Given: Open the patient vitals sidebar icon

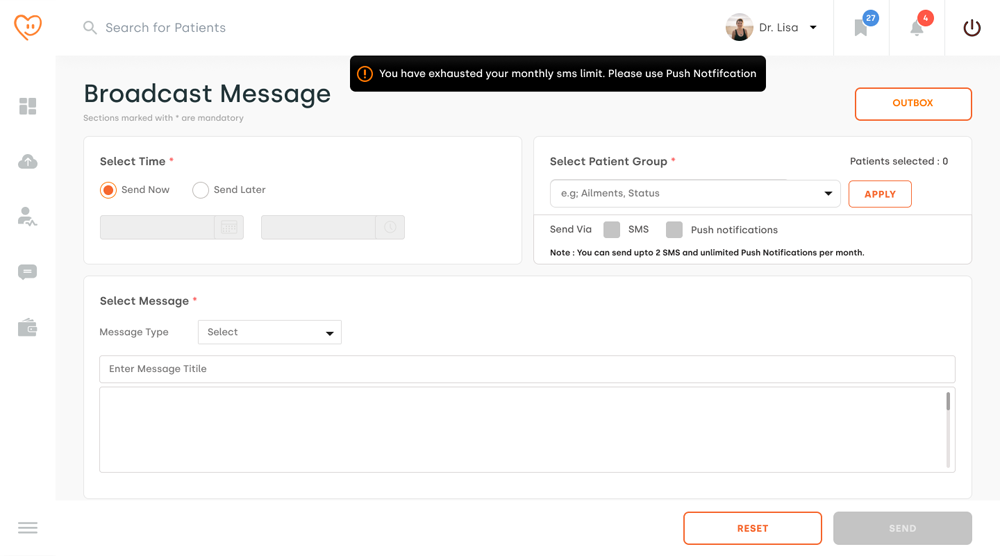Looking at the screenshot, I should [x=28, y=216].
